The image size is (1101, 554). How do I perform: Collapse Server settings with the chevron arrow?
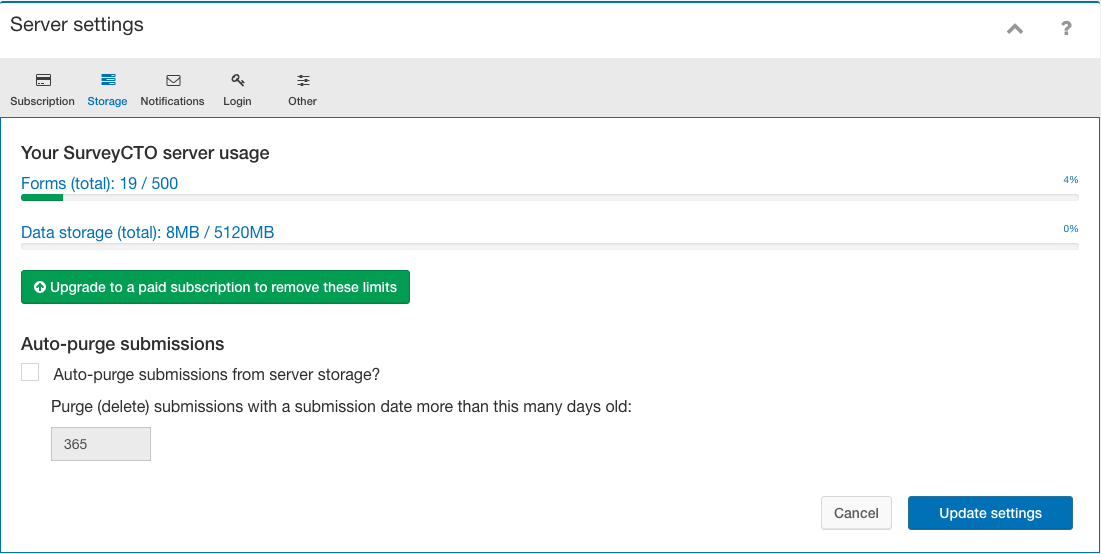pyautogui.click(x=1015, y=29)
